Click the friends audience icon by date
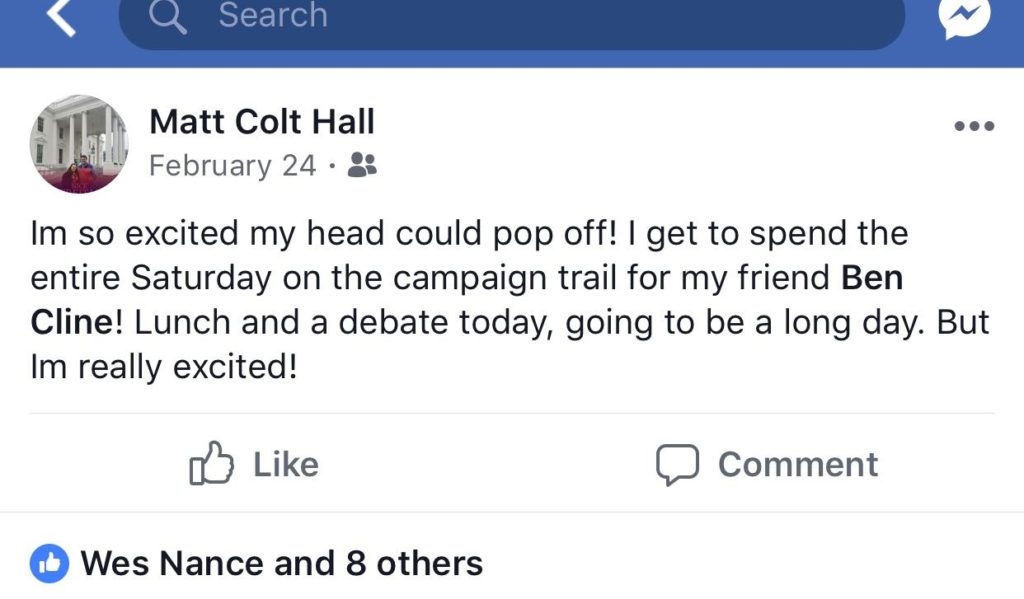The image size is (1024, 599). (362, 166)
